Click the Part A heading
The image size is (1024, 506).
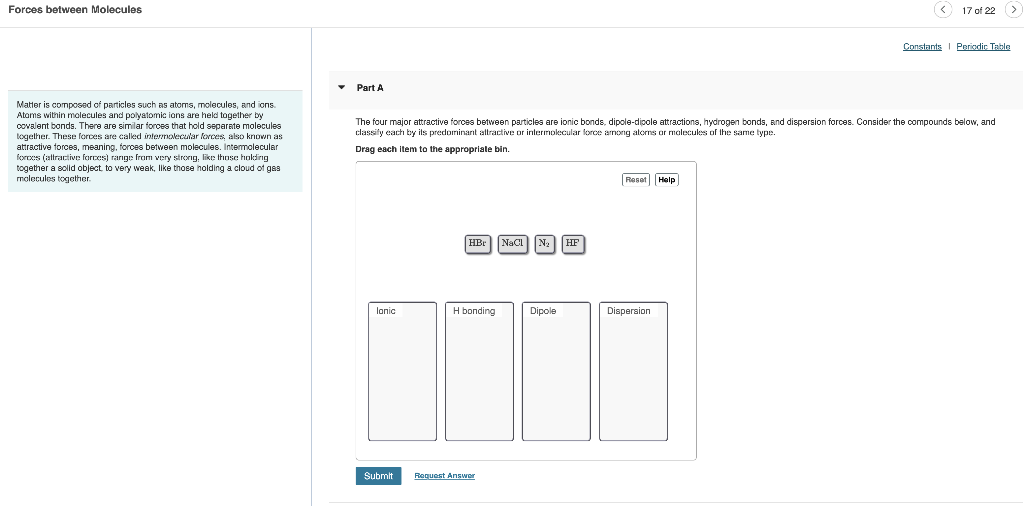click(370, 87)
